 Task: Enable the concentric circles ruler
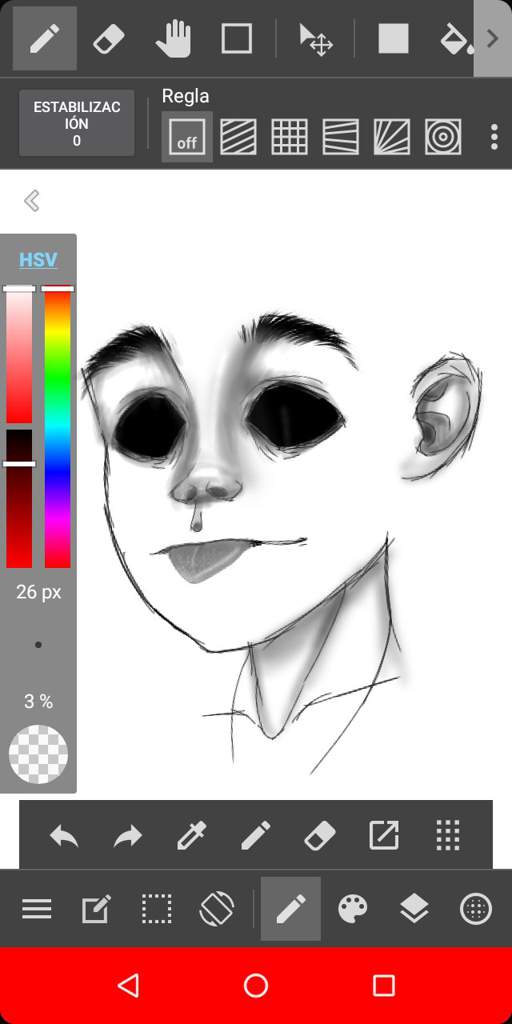coord(443,136)
